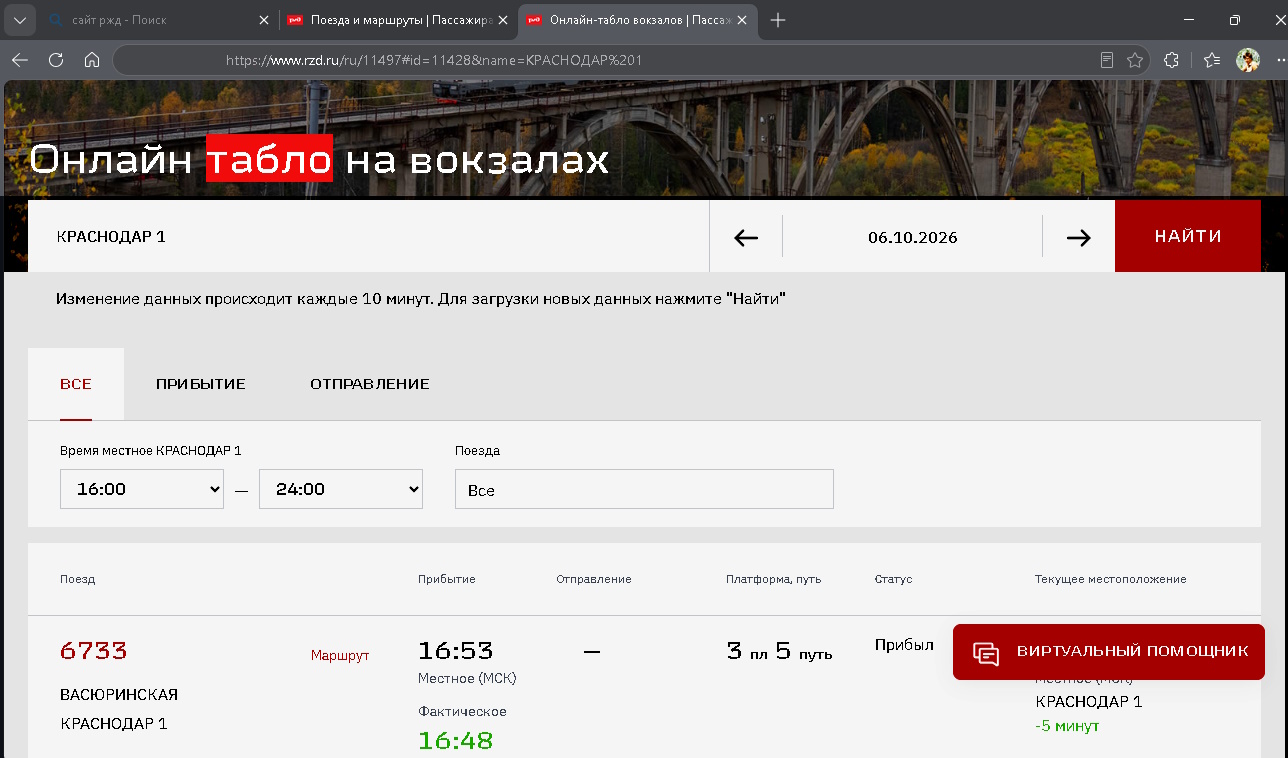1288x758 pixels.
Task: Open start time dropdown showing 16:00
Action: tap(142, 489)
